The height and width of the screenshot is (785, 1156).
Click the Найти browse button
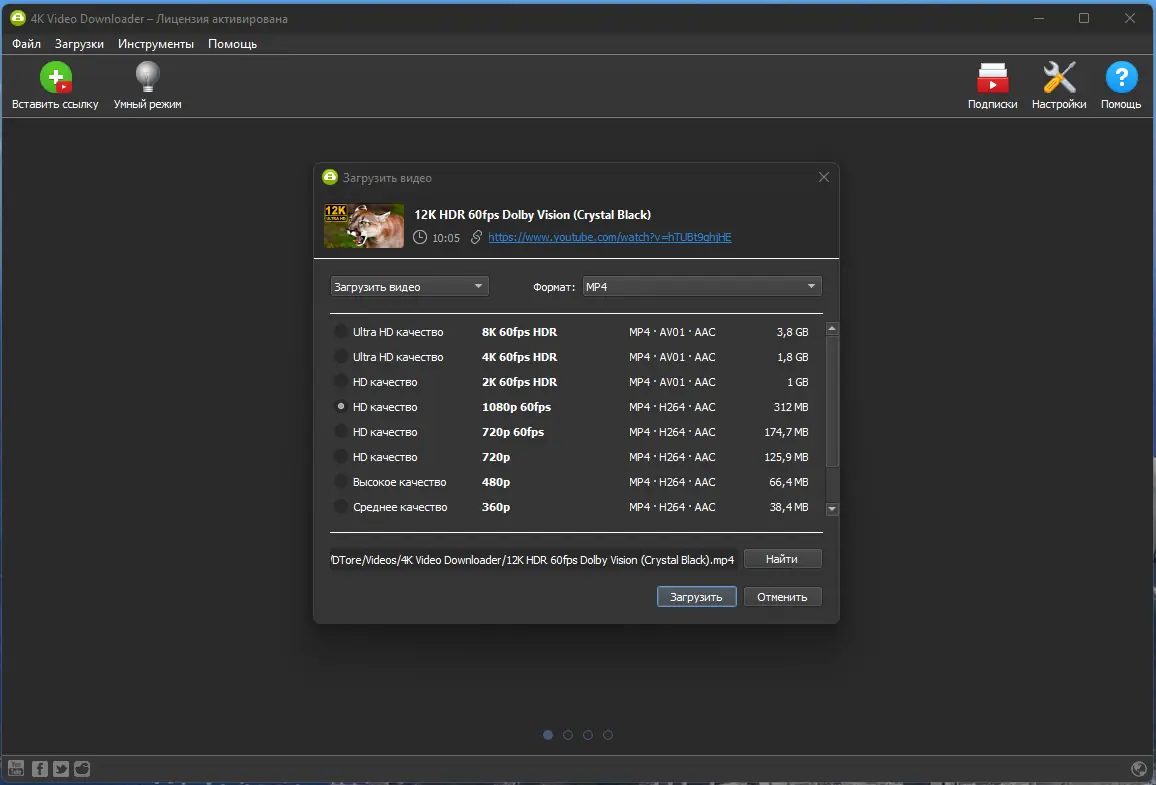[x=782, y=559]
